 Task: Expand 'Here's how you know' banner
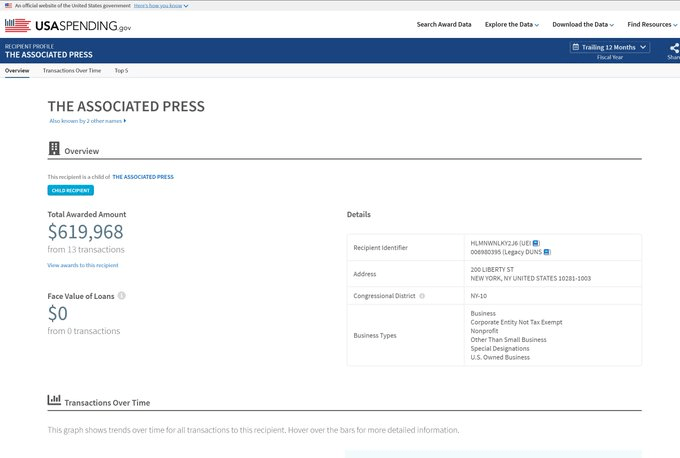point(161,5)
